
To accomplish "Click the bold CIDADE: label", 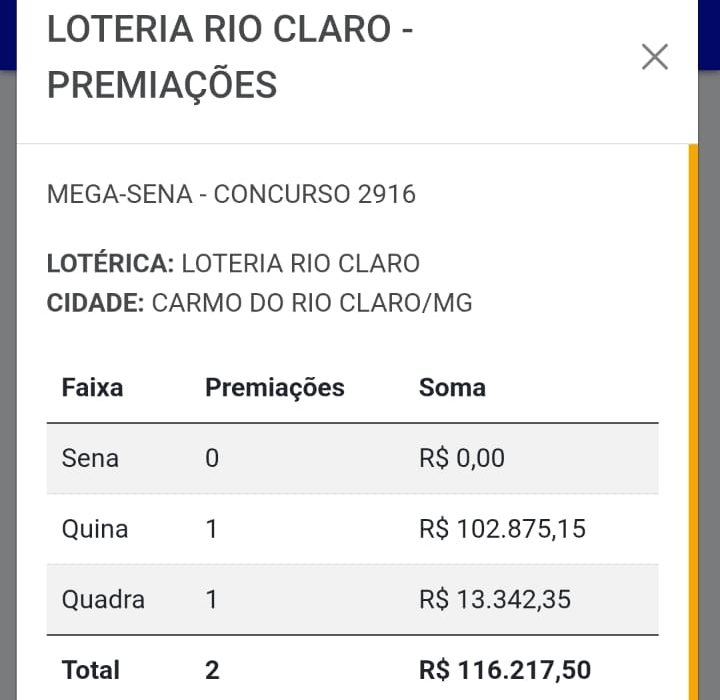I will click(x=96, y=303).
